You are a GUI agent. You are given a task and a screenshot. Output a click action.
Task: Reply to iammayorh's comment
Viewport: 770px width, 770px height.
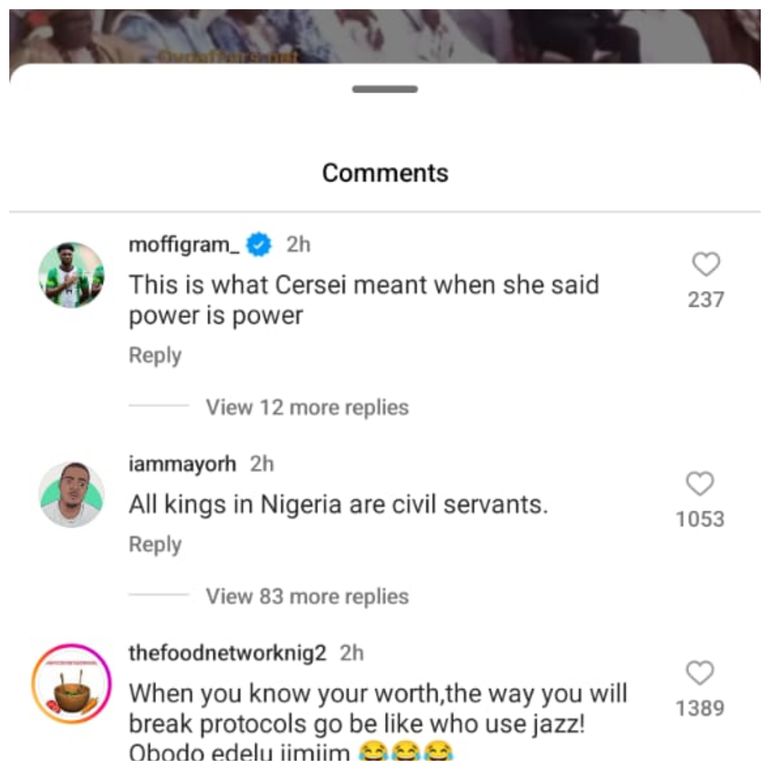[x=155, y=545]
